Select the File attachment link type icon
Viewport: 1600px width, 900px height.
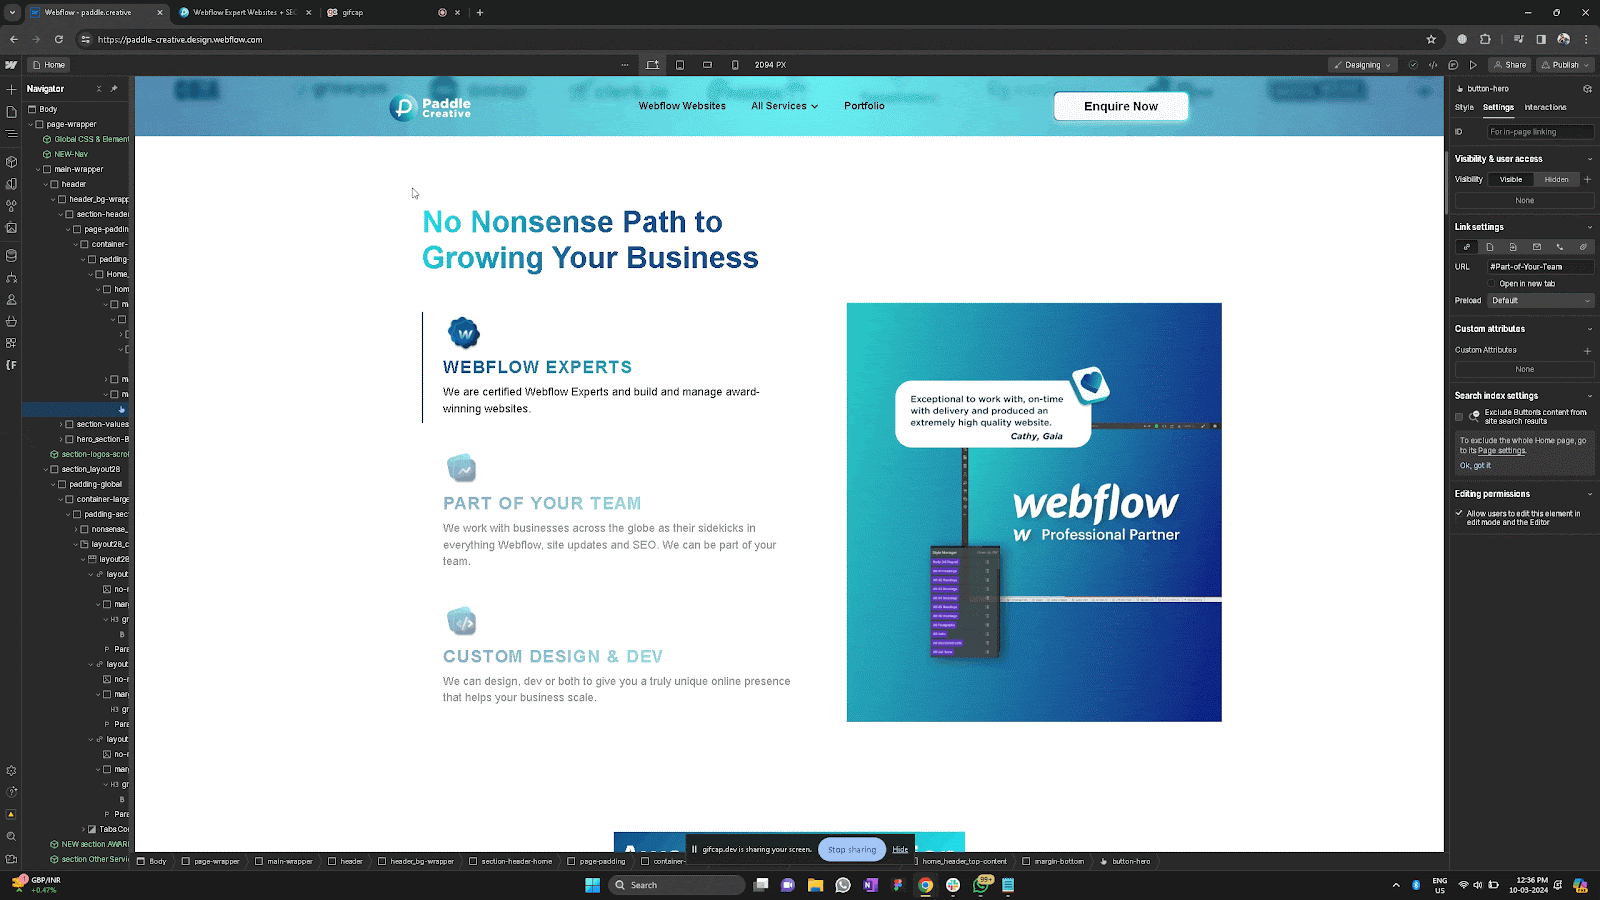click(1583, 247)
